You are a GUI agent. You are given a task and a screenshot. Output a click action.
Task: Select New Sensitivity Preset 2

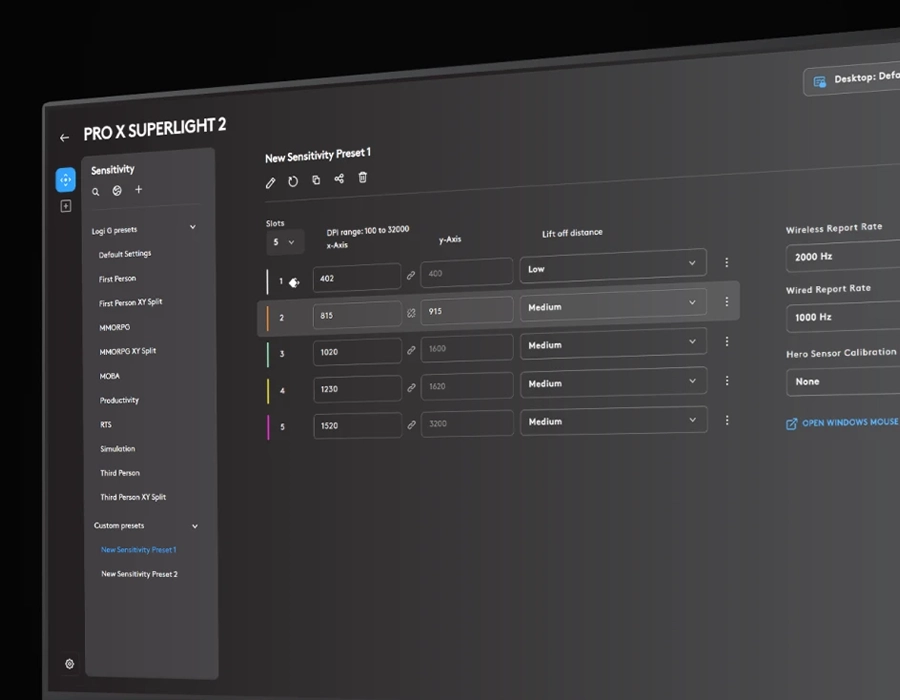point(139,574)
